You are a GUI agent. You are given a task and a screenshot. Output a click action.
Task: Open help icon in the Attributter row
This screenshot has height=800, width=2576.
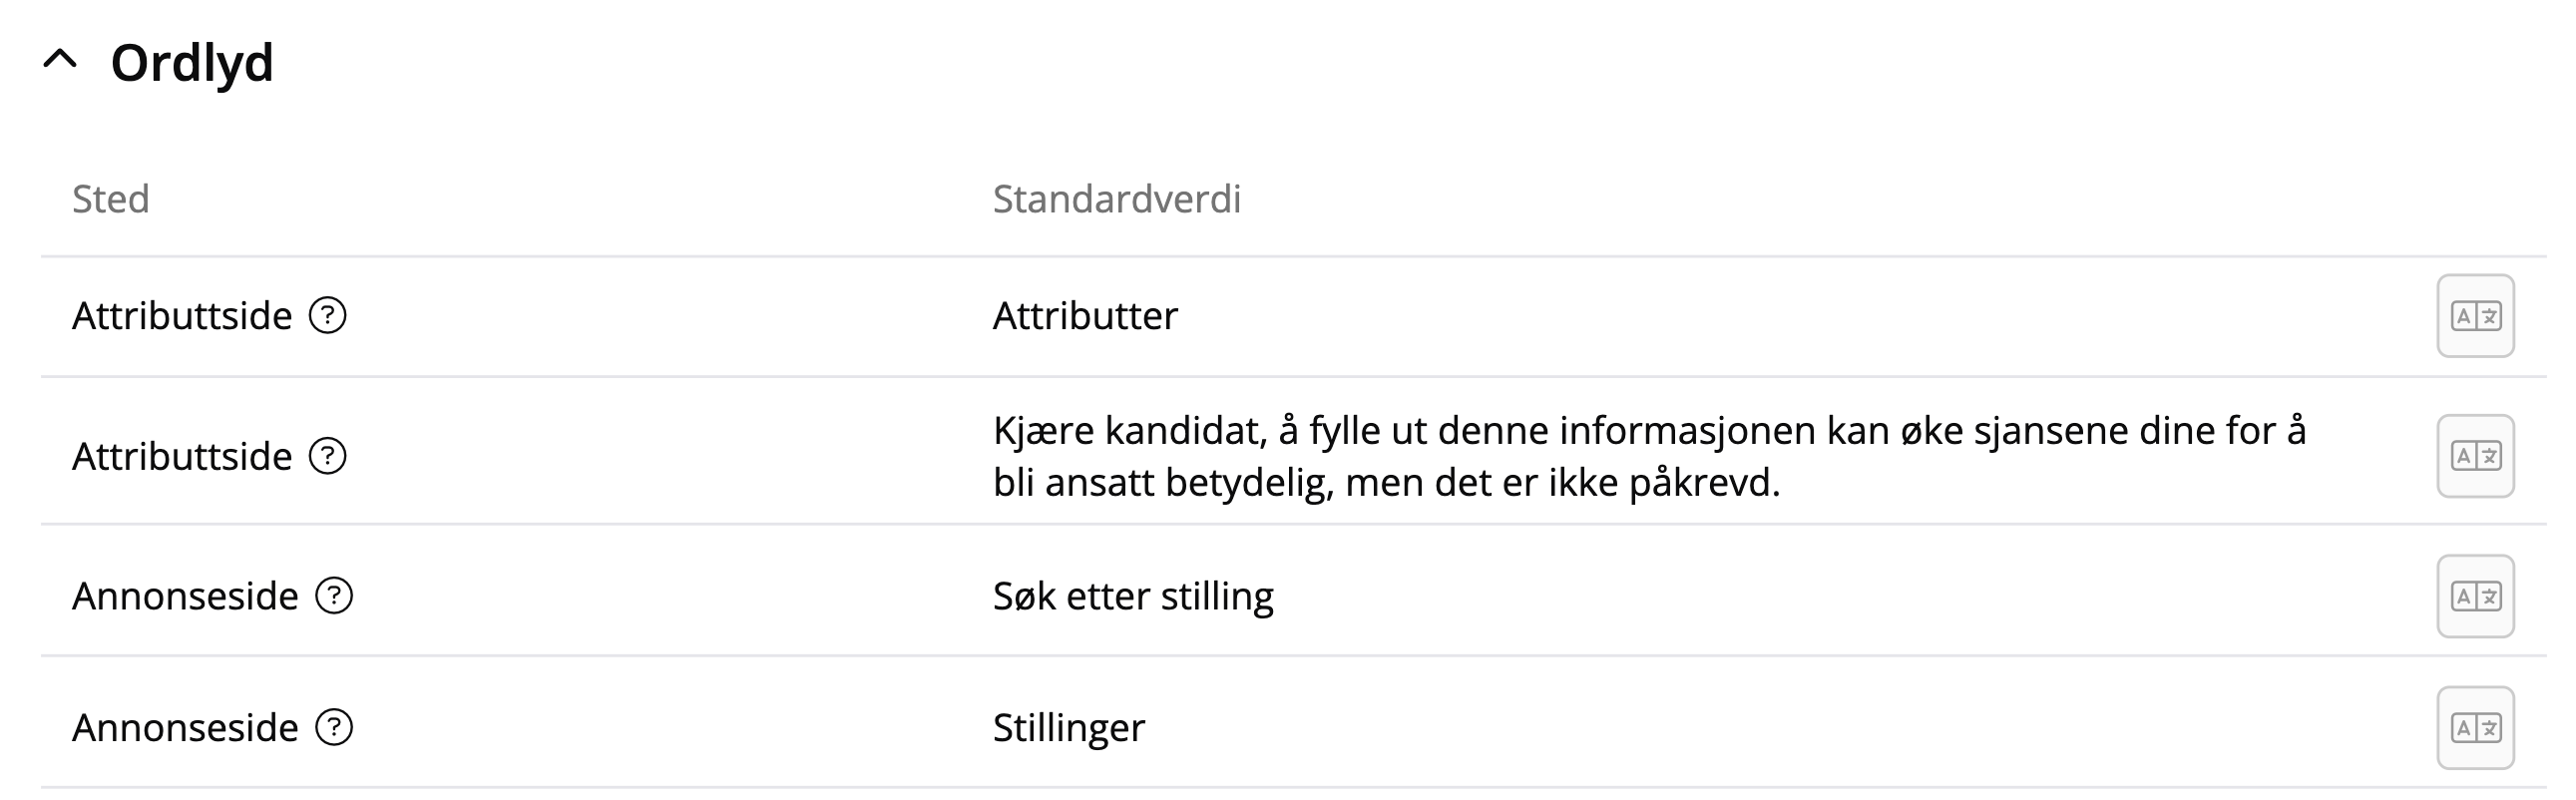point(327,316)
